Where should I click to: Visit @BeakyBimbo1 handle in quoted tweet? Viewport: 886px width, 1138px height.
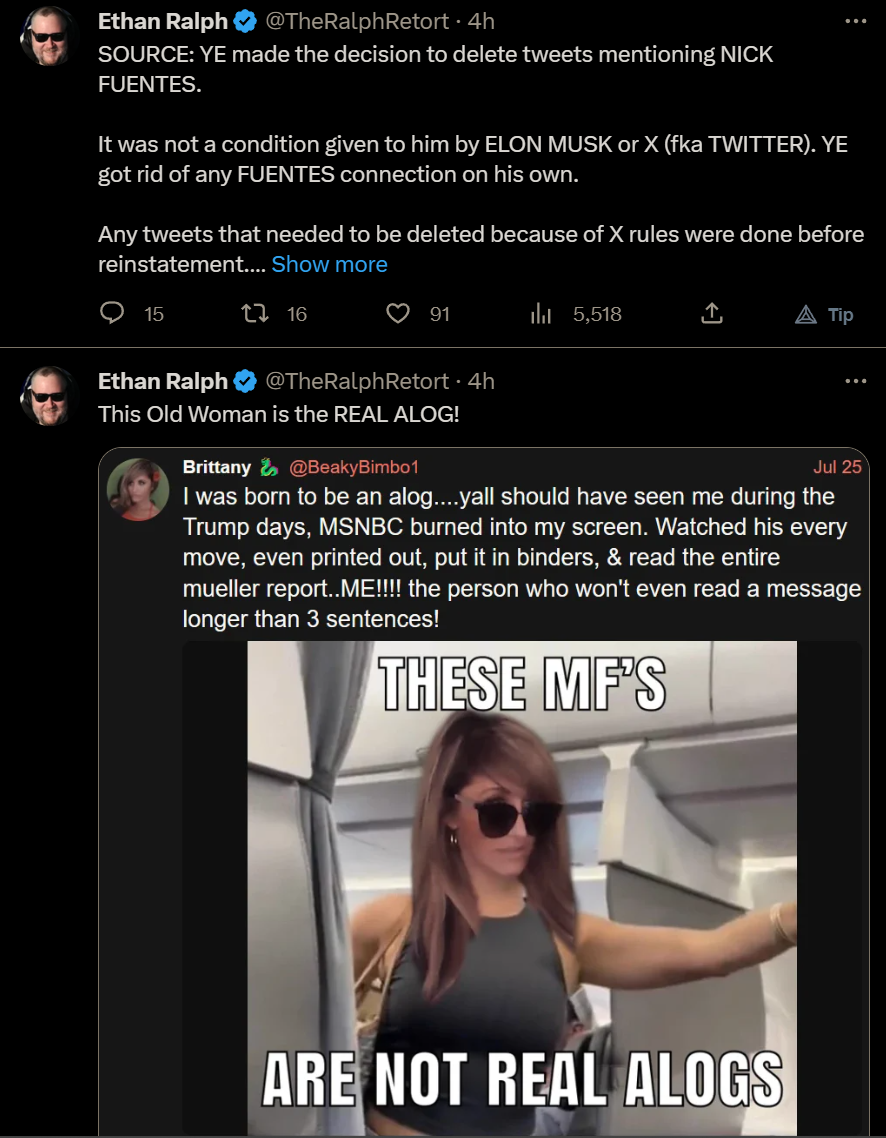click(x=354, y=467)
